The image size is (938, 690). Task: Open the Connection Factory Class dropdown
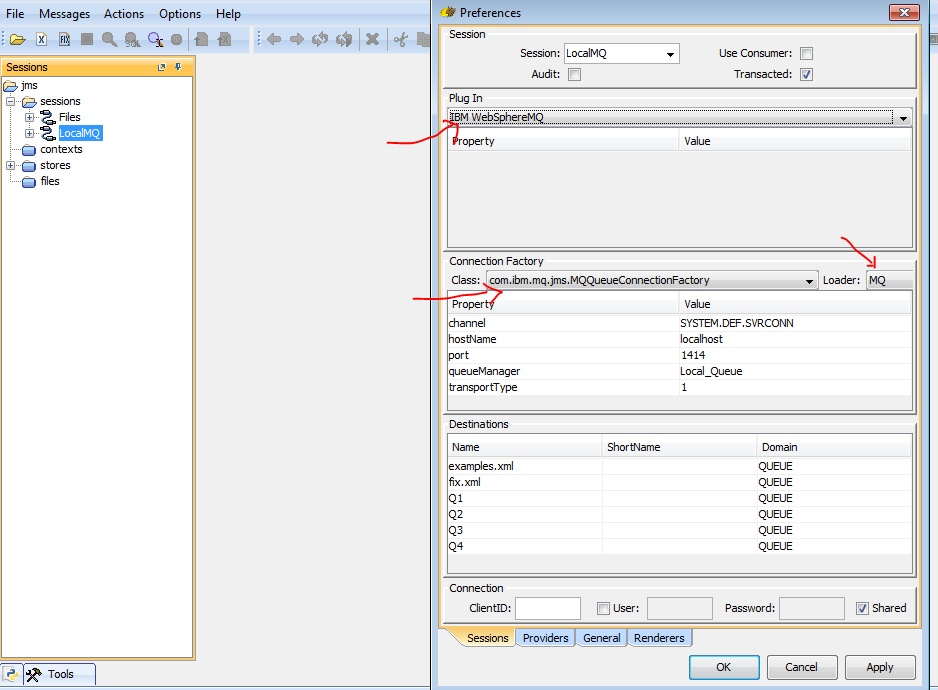click(x=811, y=280)
